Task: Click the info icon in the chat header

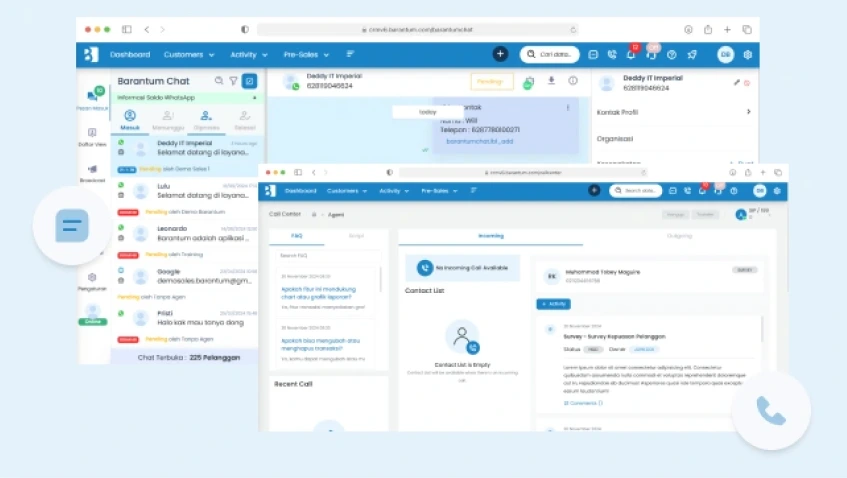Action: pos(573,80)
